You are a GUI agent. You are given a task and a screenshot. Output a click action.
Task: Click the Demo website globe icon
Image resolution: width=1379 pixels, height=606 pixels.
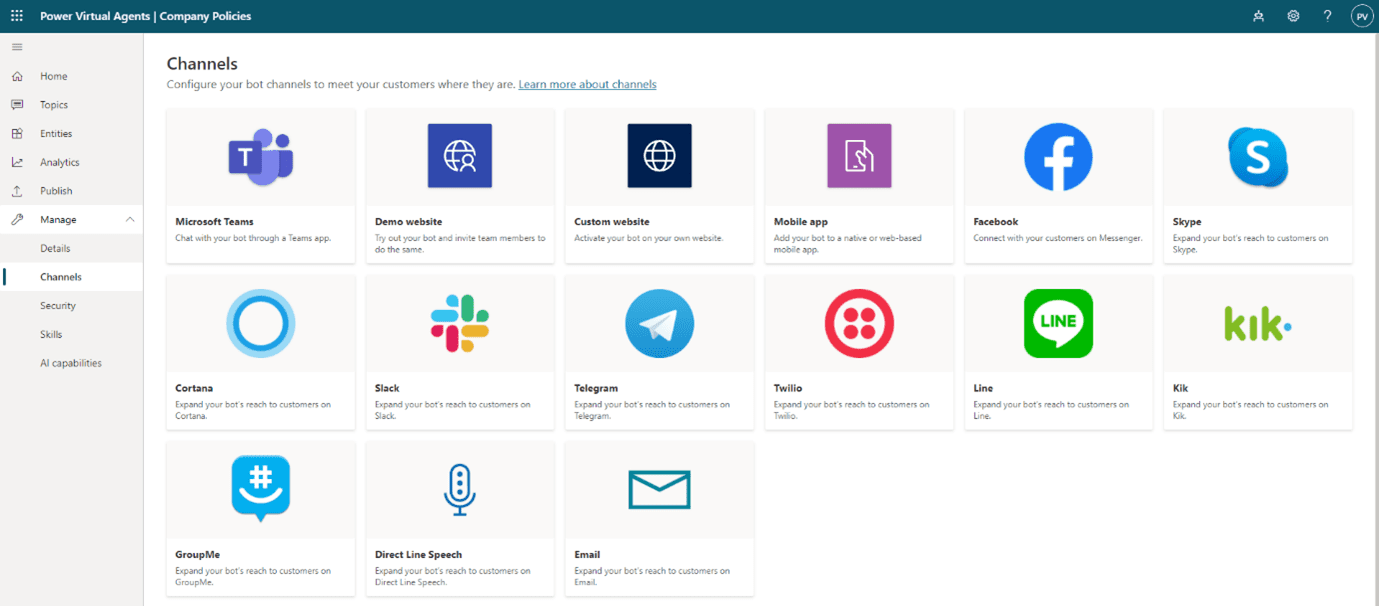coord(460,156)
